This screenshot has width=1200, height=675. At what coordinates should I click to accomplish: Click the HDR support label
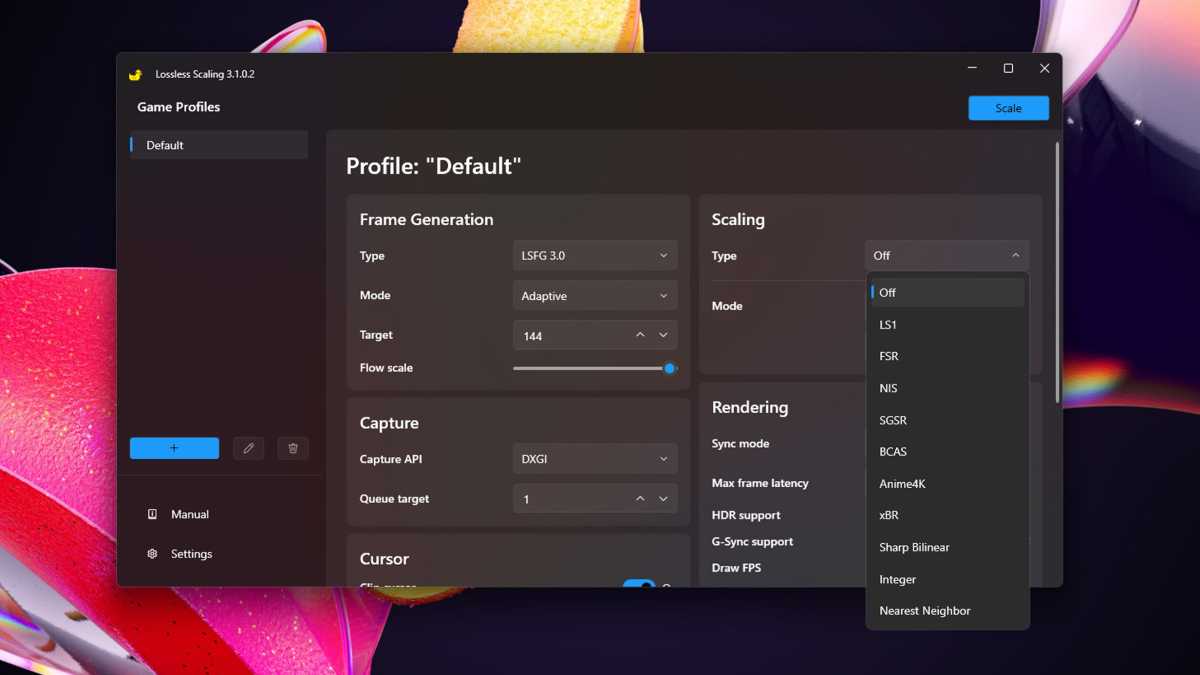click(746, 515)
